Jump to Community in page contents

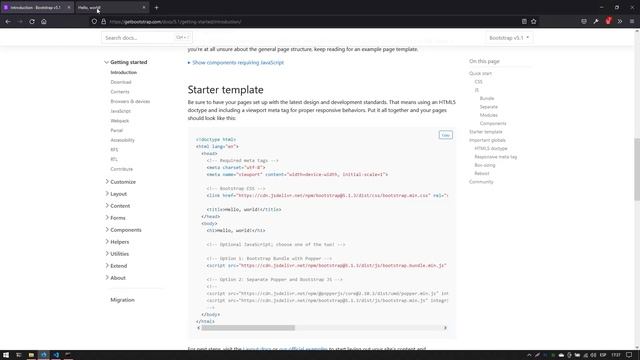coord(481,182)
